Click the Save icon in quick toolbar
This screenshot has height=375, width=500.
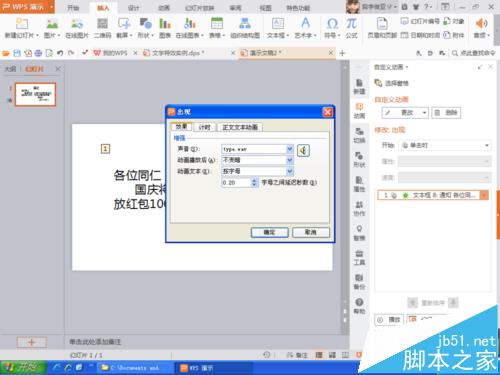point(17,53)
